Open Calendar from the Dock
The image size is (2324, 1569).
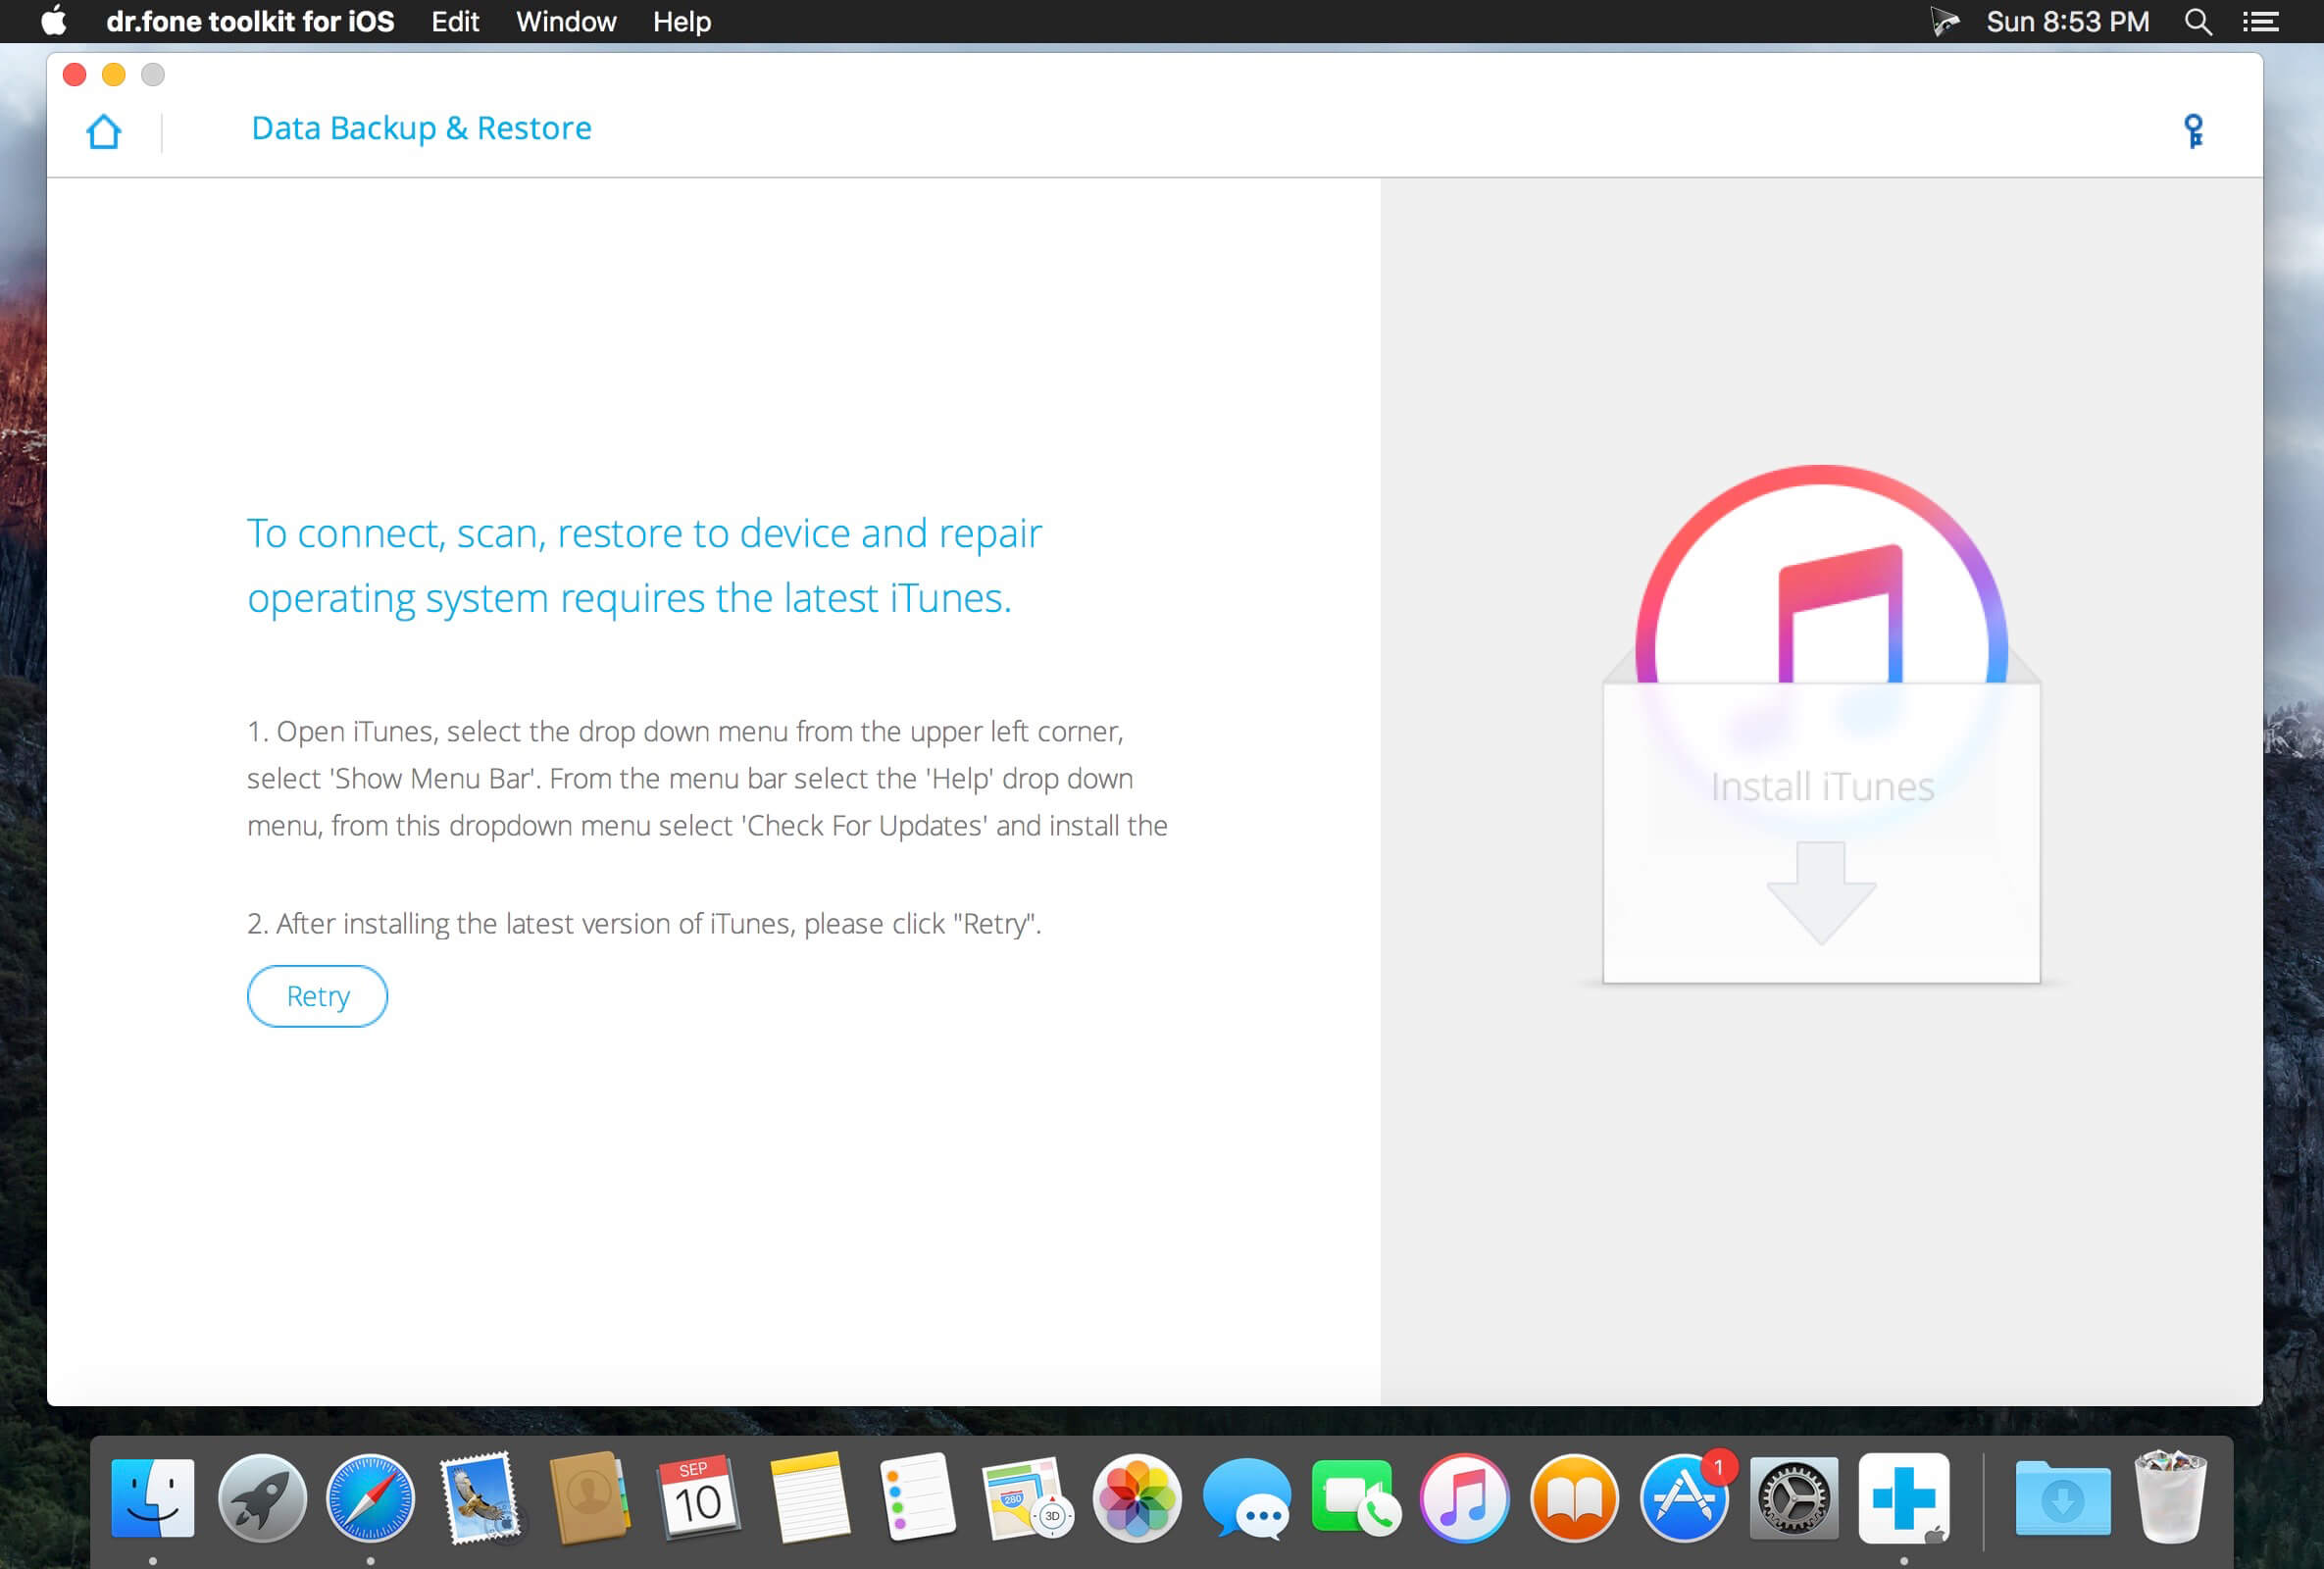point(699,1498)
